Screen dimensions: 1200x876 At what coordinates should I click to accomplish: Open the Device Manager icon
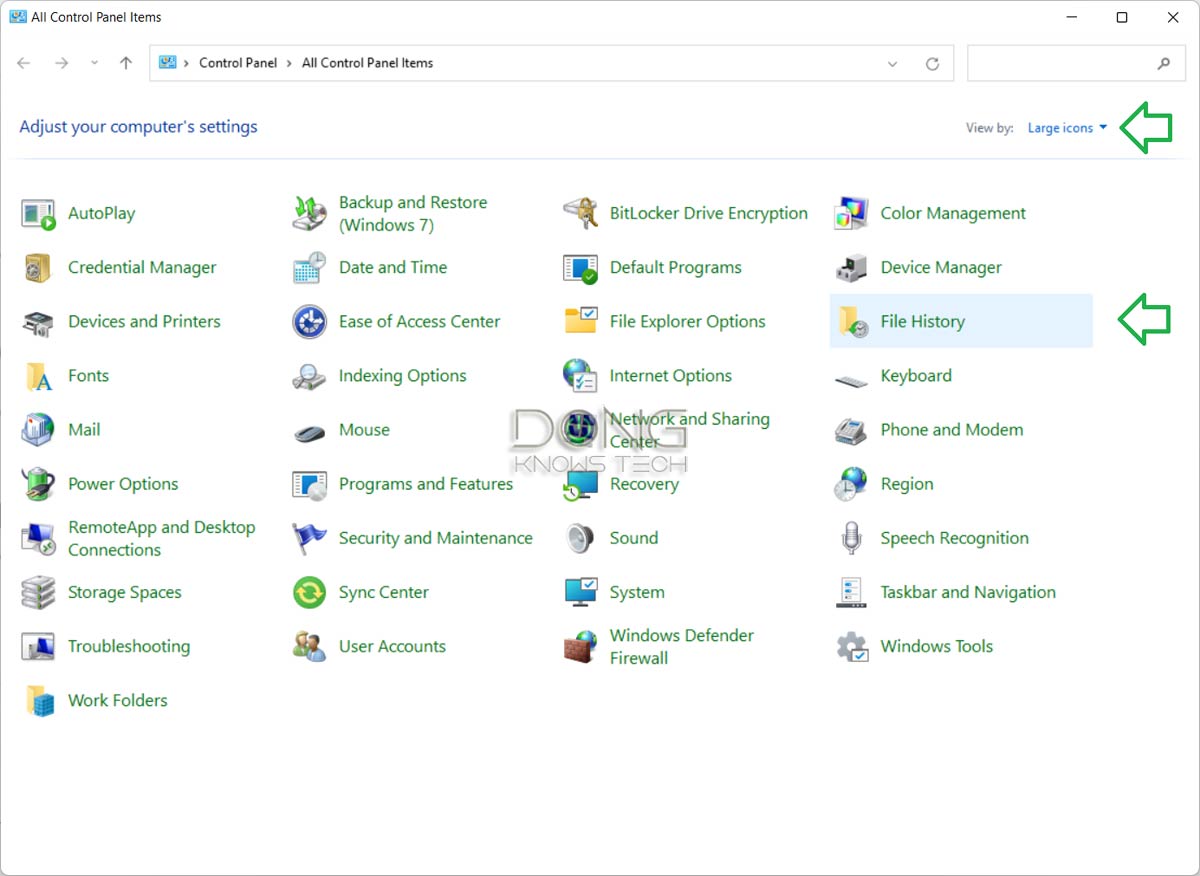tap(940, 268)
